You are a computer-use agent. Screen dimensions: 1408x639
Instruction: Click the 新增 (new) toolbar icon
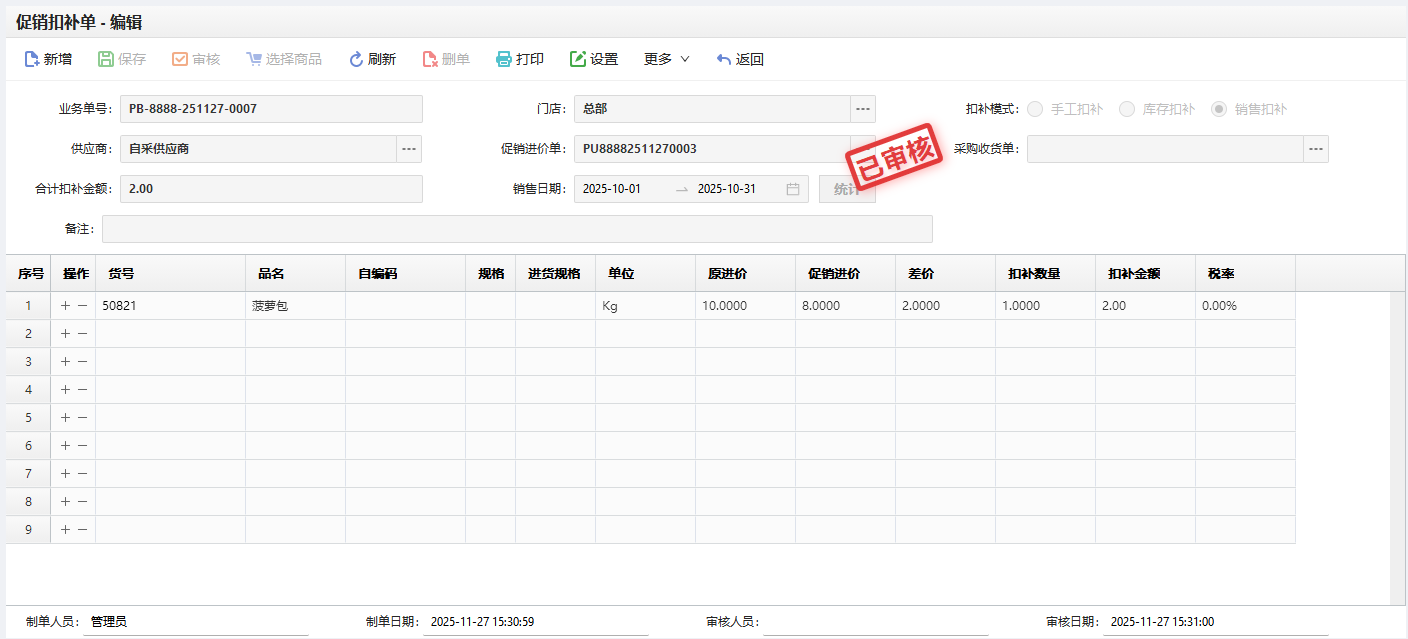coord(32,59)
